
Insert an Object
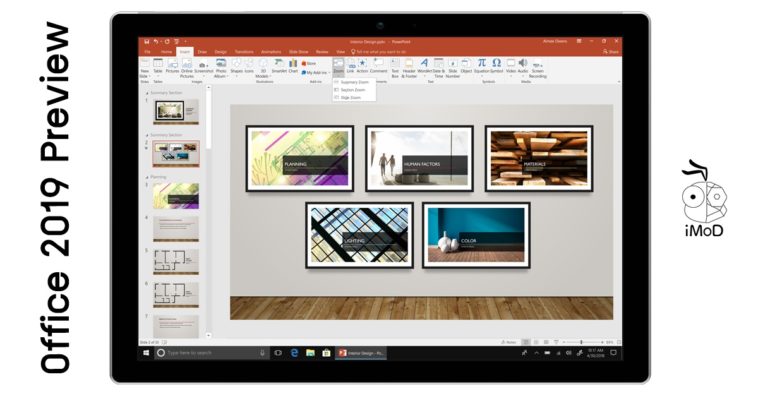pos(466,66)
